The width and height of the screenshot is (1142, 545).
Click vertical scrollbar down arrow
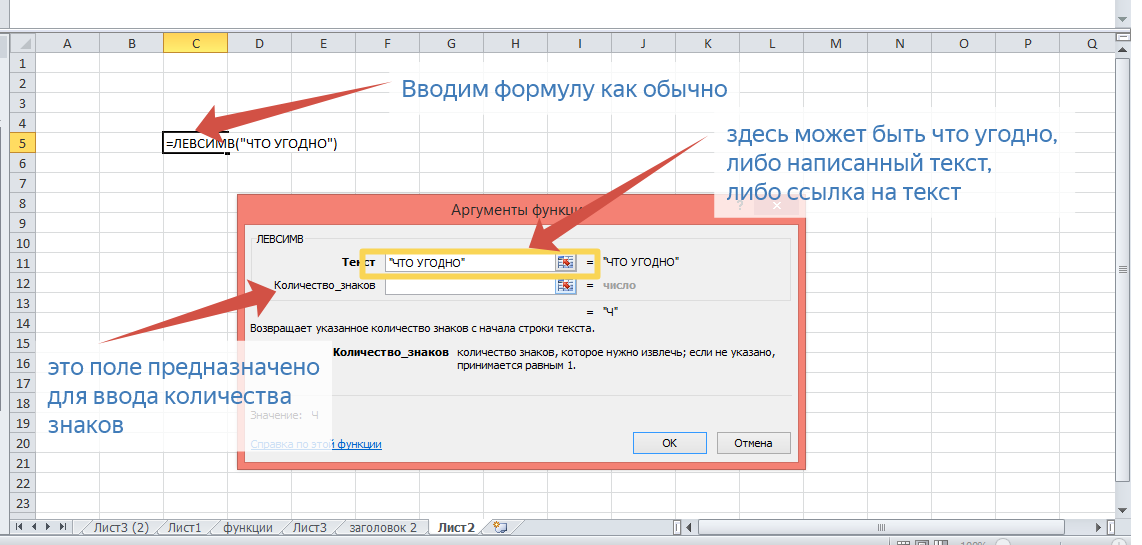1124,511
